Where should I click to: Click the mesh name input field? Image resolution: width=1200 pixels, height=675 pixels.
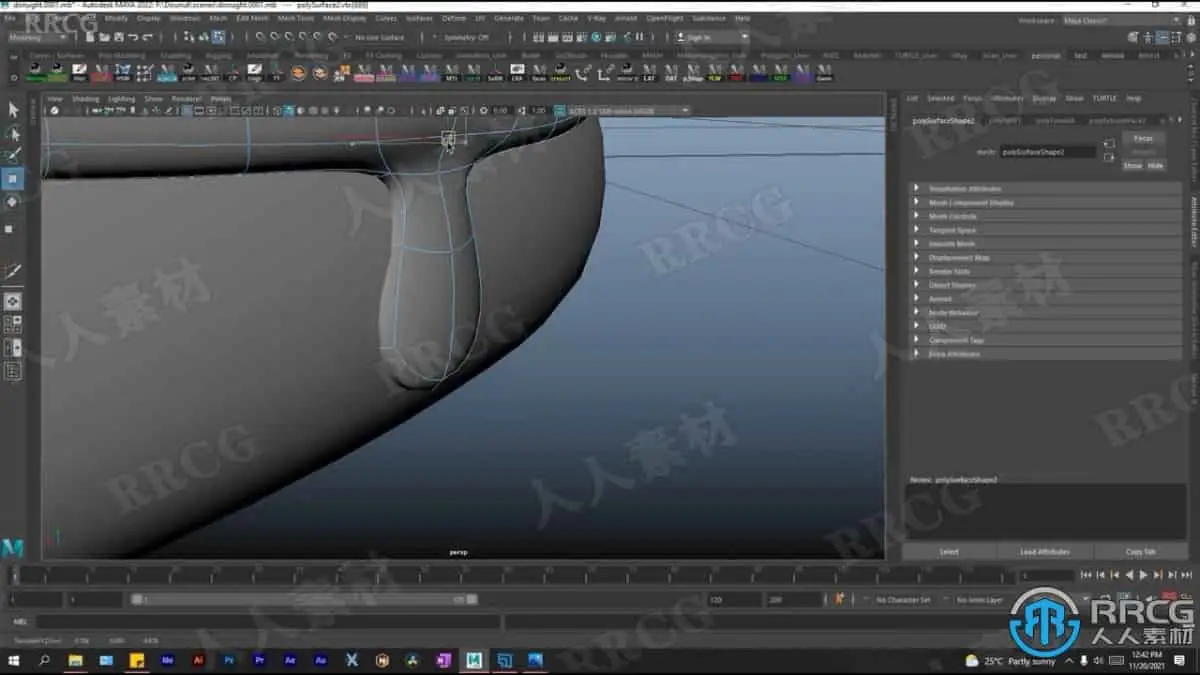pos(1047,152)
